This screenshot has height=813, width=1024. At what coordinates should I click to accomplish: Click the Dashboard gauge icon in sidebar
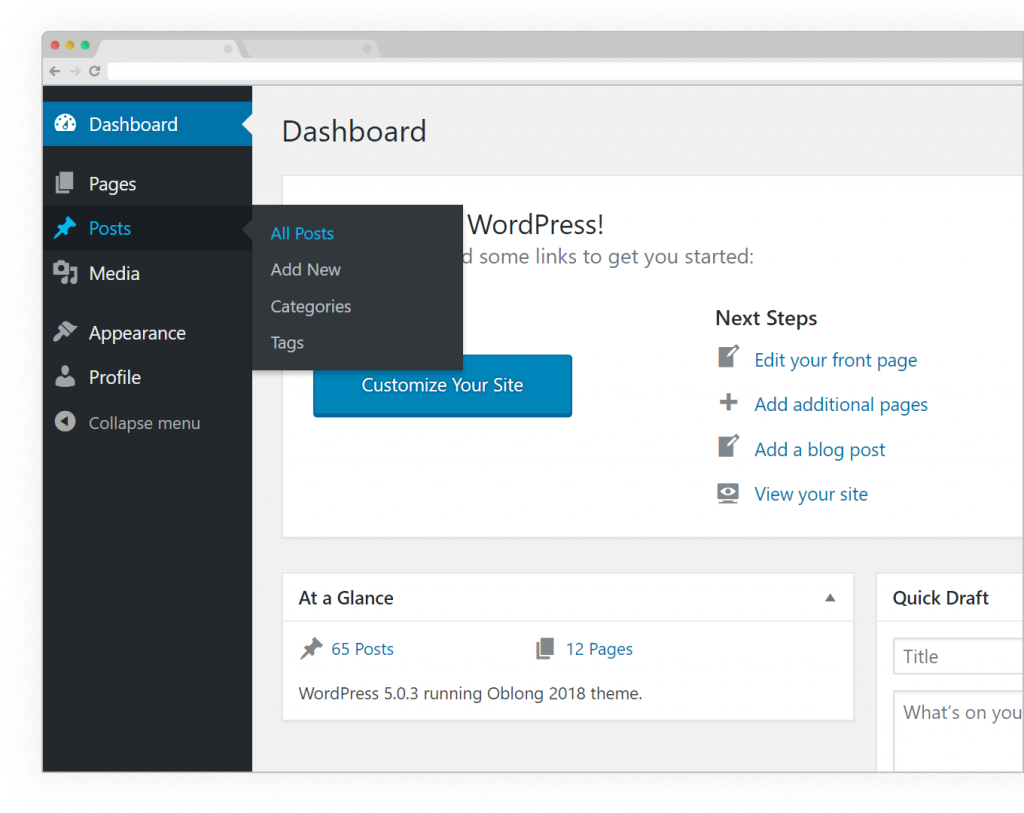point(65,123)
